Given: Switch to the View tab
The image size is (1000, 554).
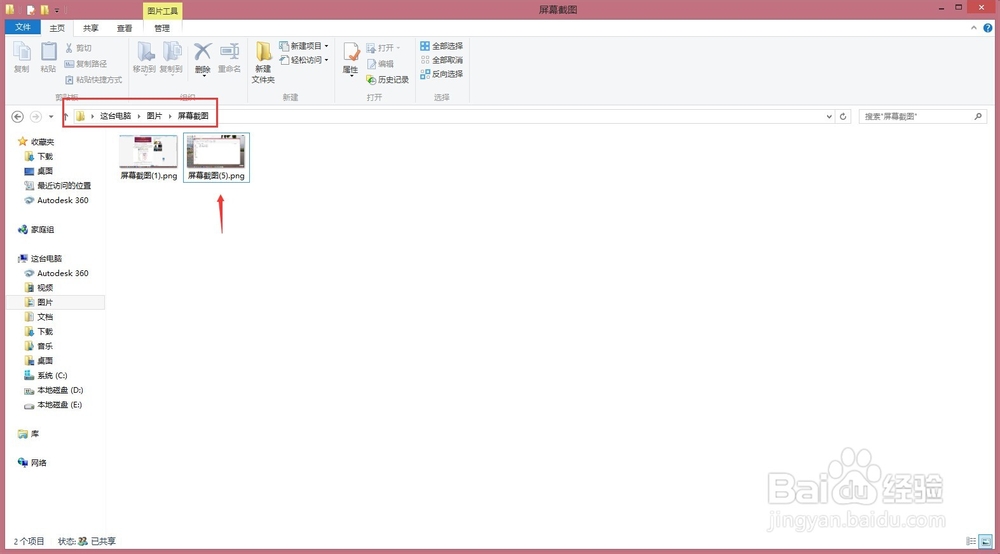Looking at the screenshot, I should pyautogui.click(x=124, y=28).
